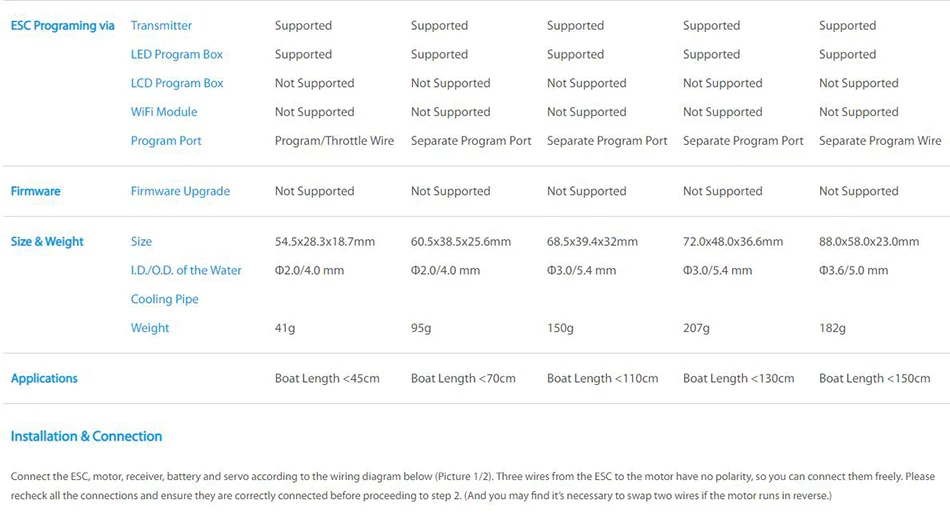This screenshot has height=520, width=950.
Task: Click the 88.0x58.0x23.0mm size value
Action: tap(869, 242)
